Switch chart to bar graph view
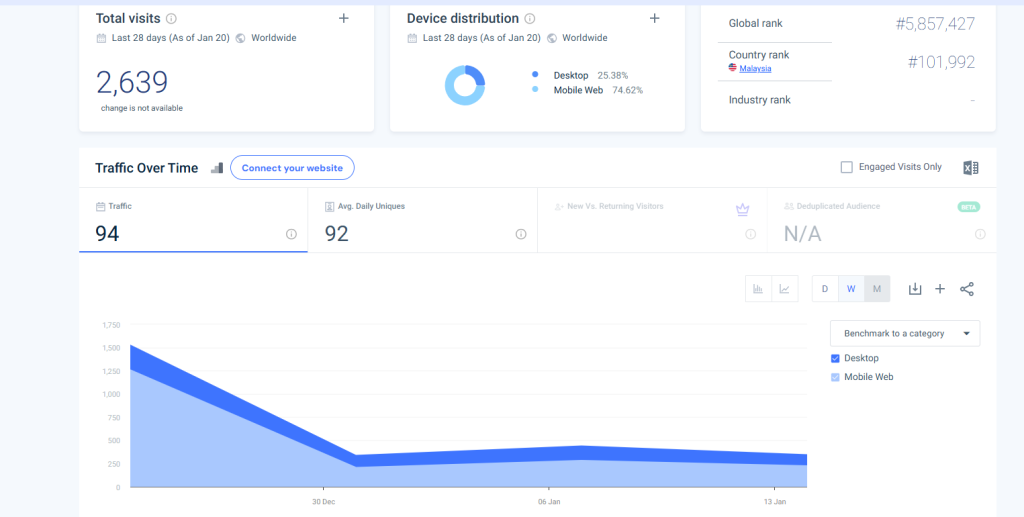Image resolution: width=1024 pixels, height=517 pixels. click(x=758, y=289)
